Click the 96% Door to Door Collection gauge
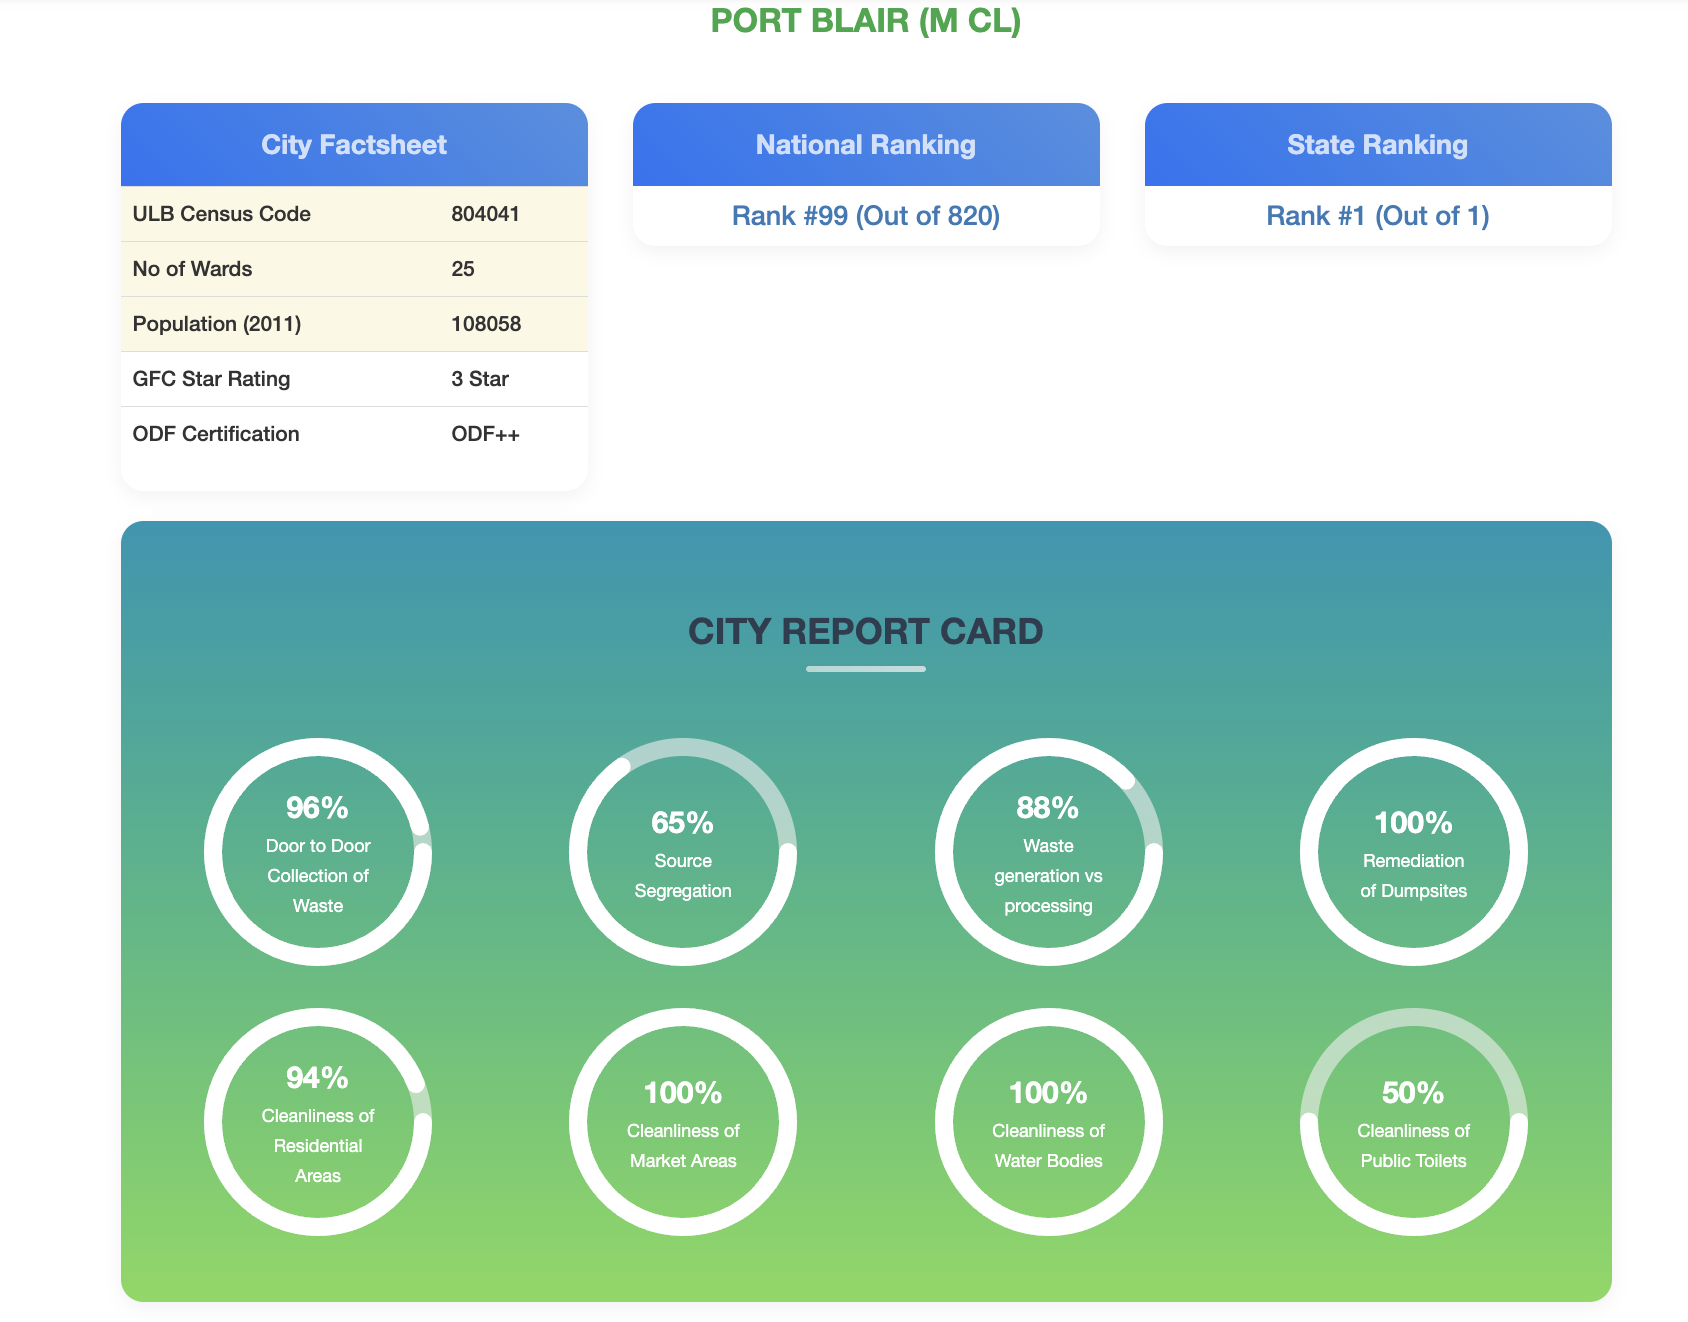The image size is (1688, 1322). 318,852
